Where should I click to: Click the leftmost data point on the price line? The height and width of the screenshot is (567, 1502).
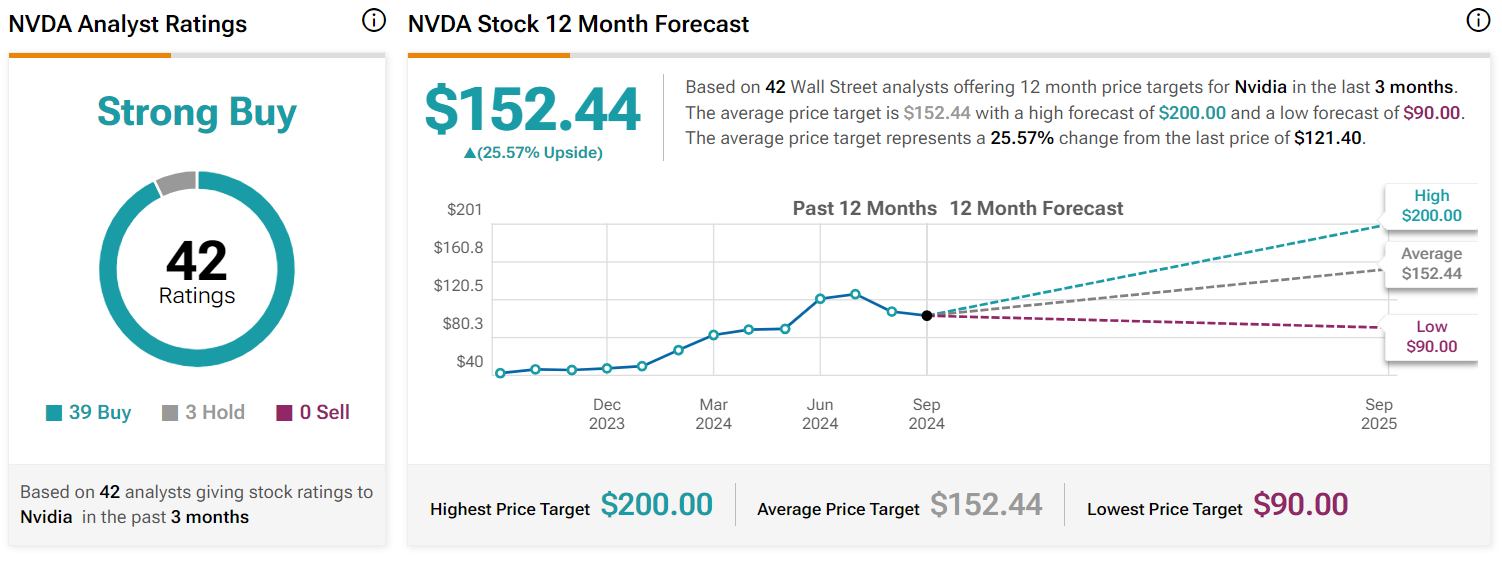coord(500,373)
